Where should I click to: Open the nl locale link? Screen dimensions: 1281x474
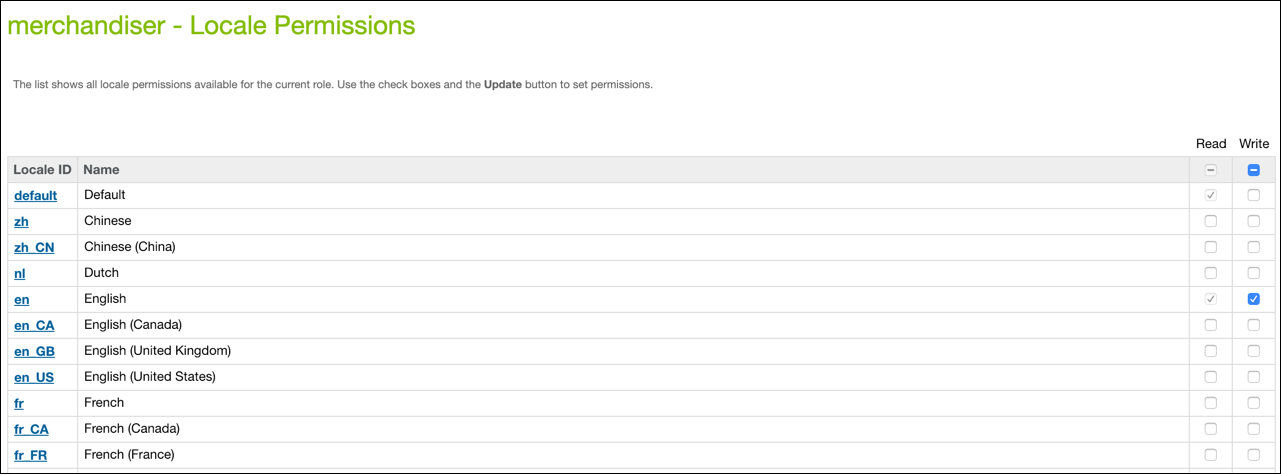click(x=20, y=273)
